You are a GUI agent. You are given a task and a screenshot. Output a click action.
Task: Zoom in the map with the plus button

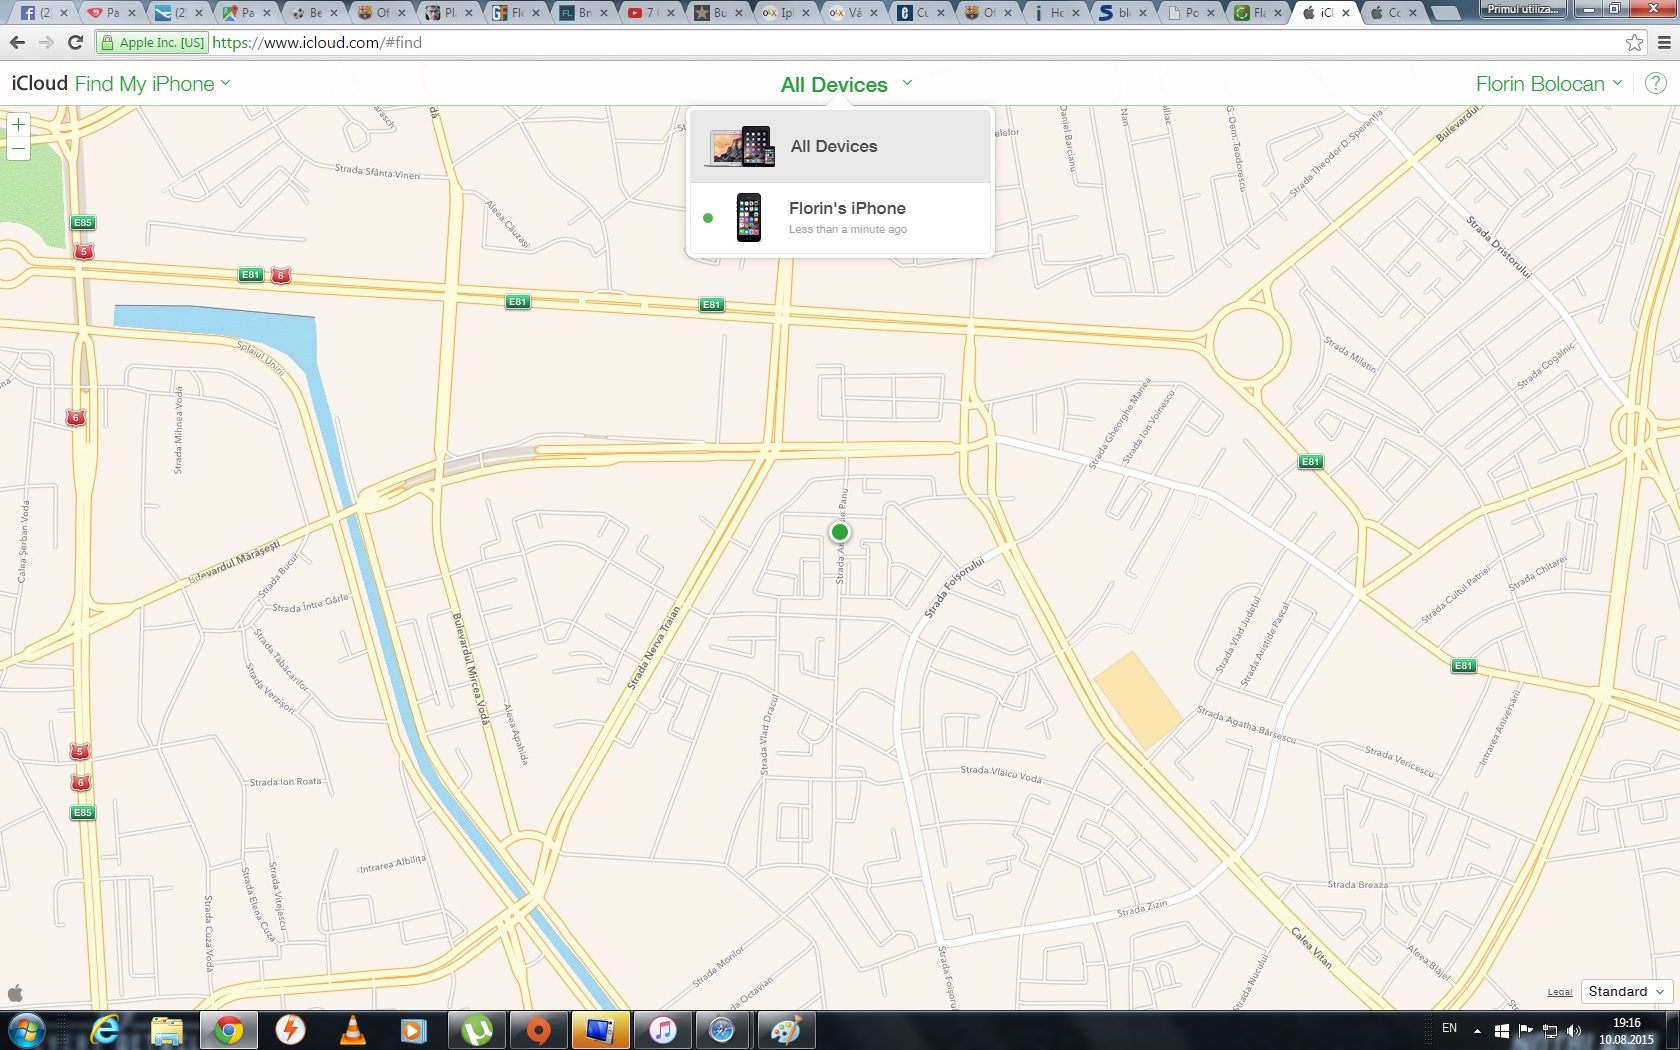point(18,125)
